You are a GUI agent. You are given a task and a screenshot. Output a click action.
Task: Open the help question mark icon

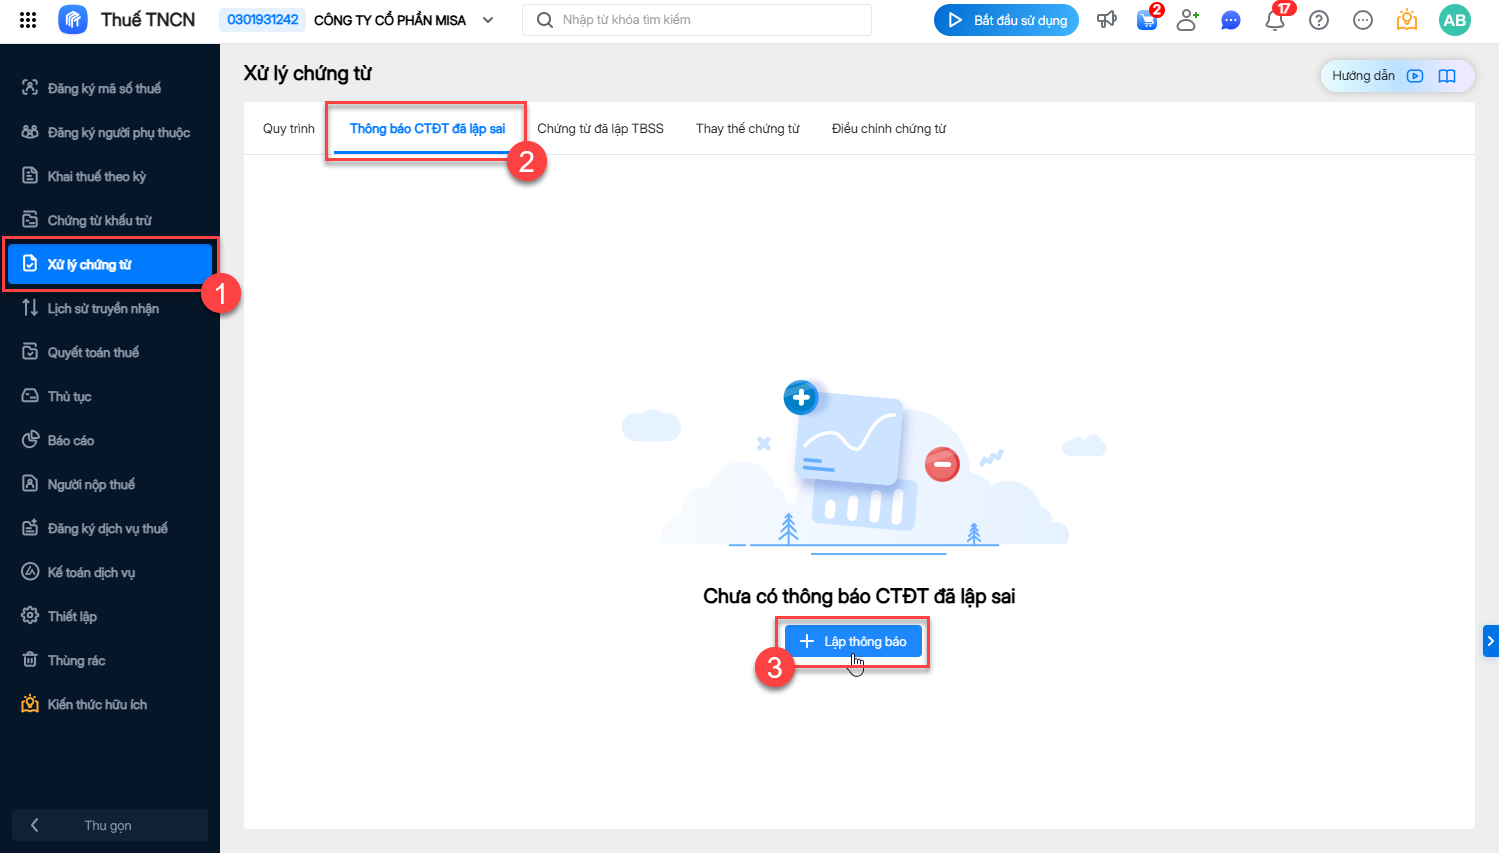click(1319, 20)
